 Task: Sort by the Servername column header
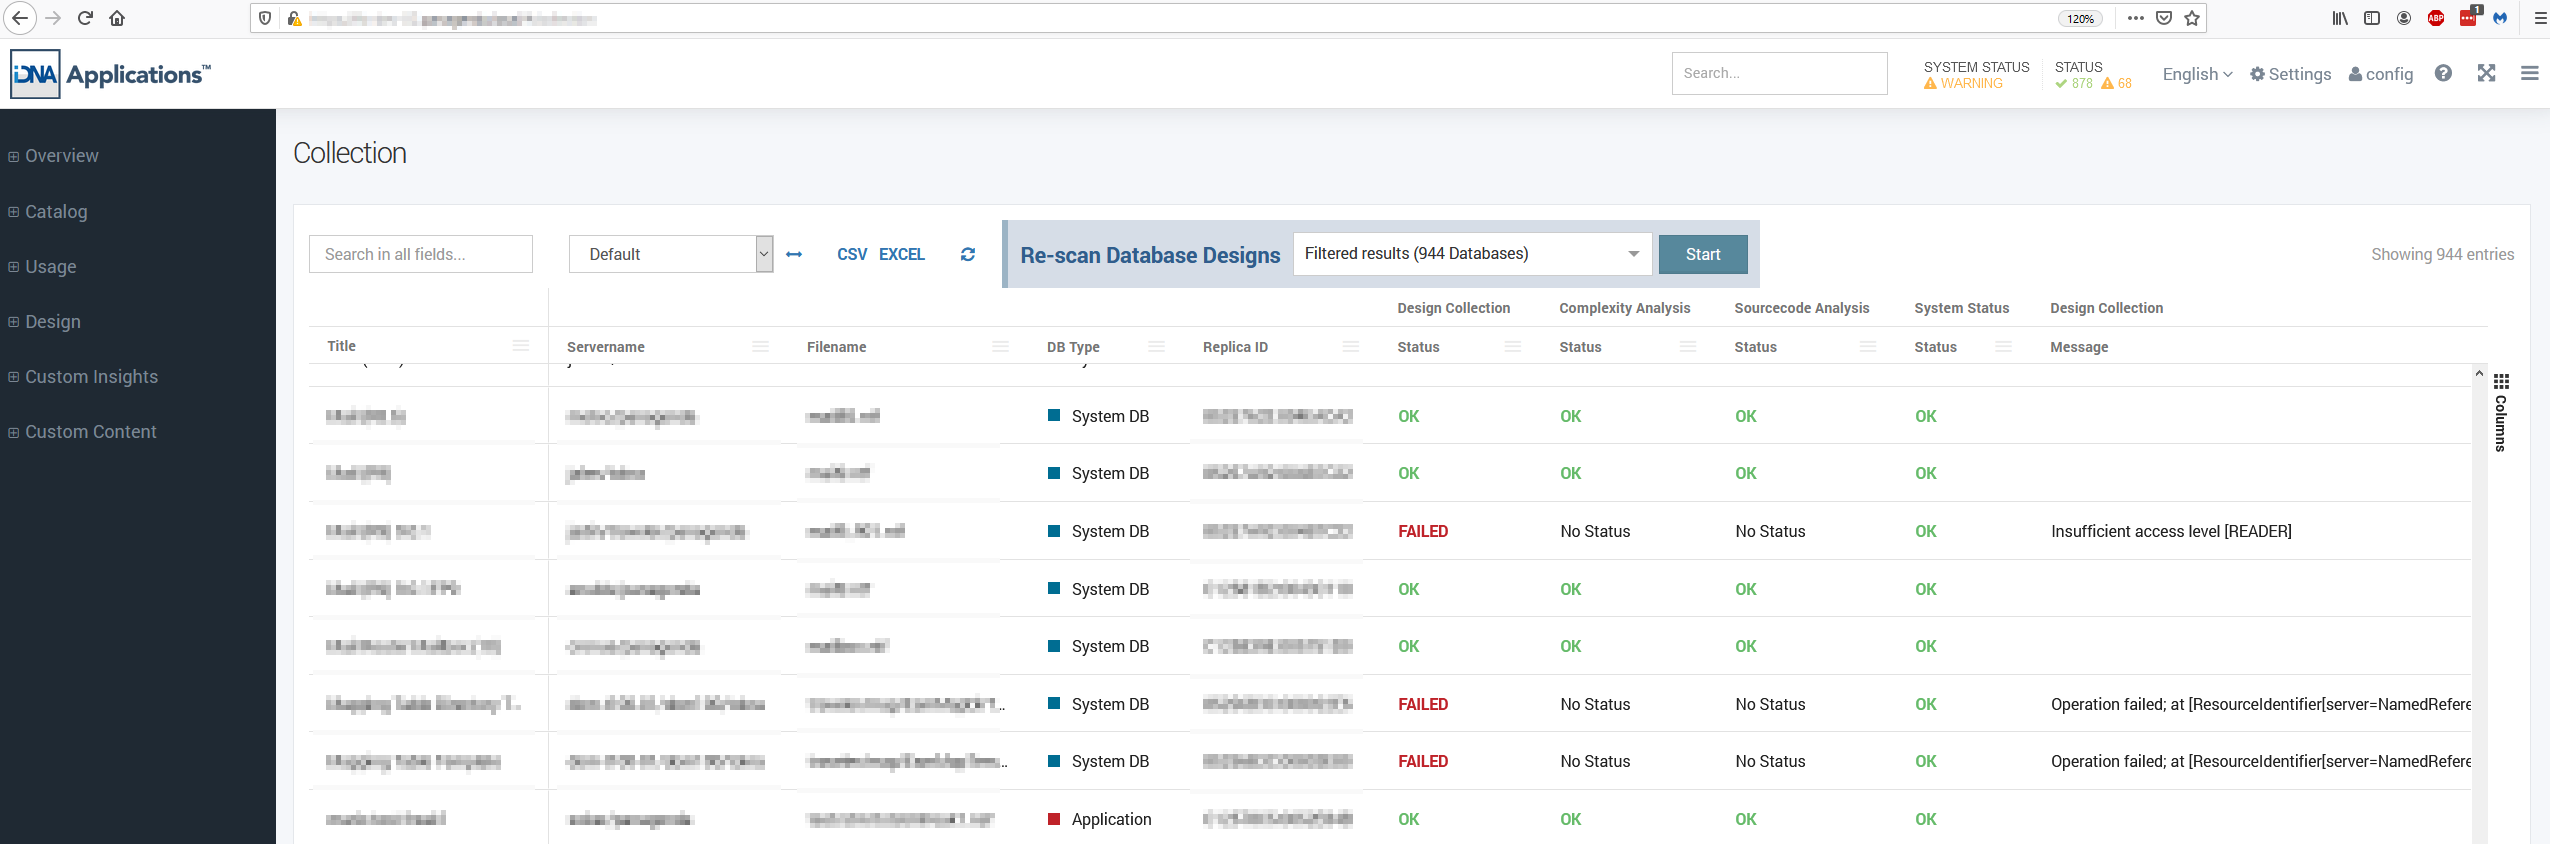[605, 347]
